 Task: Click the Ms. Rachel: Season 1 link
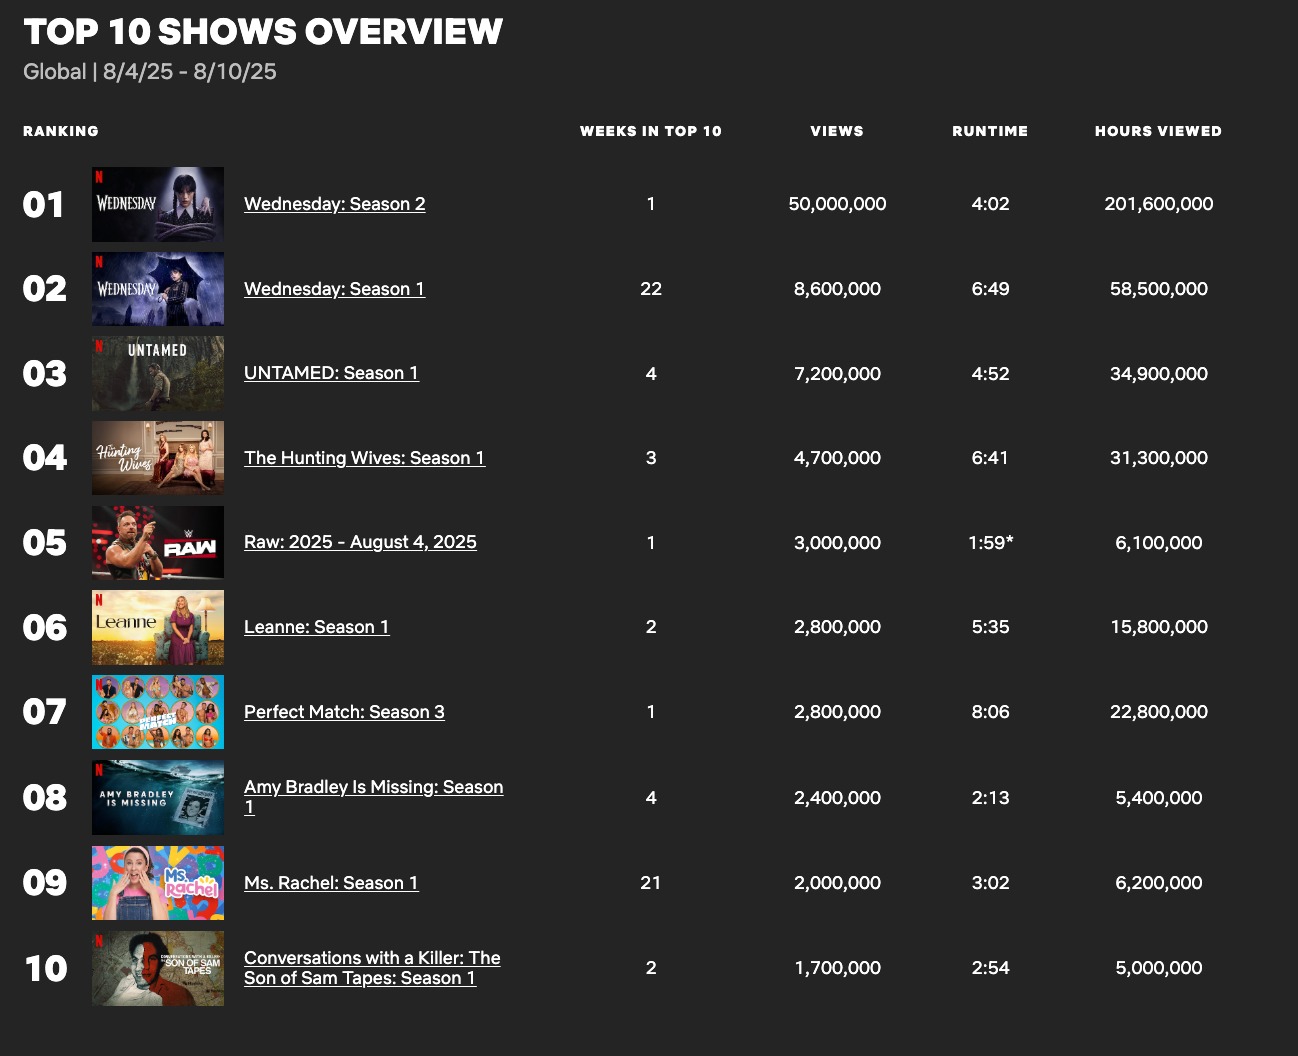[x=332, y=883]
